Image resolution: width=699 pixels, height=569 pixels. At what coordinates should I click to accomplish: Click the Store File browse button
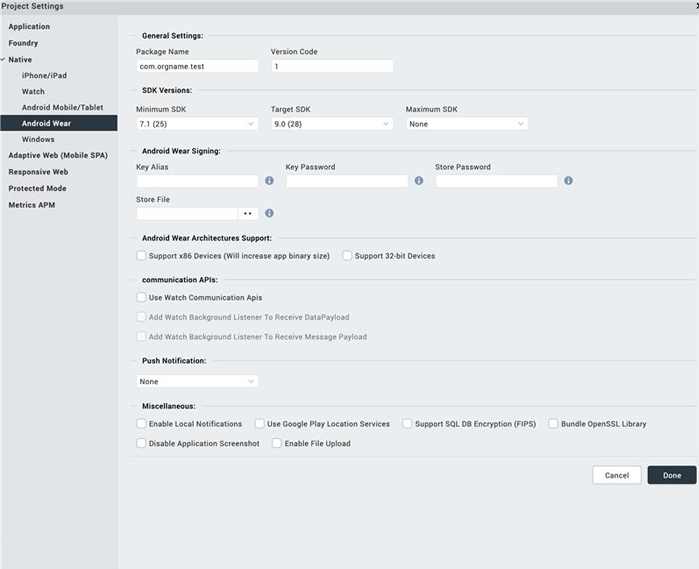coord(248,213)
